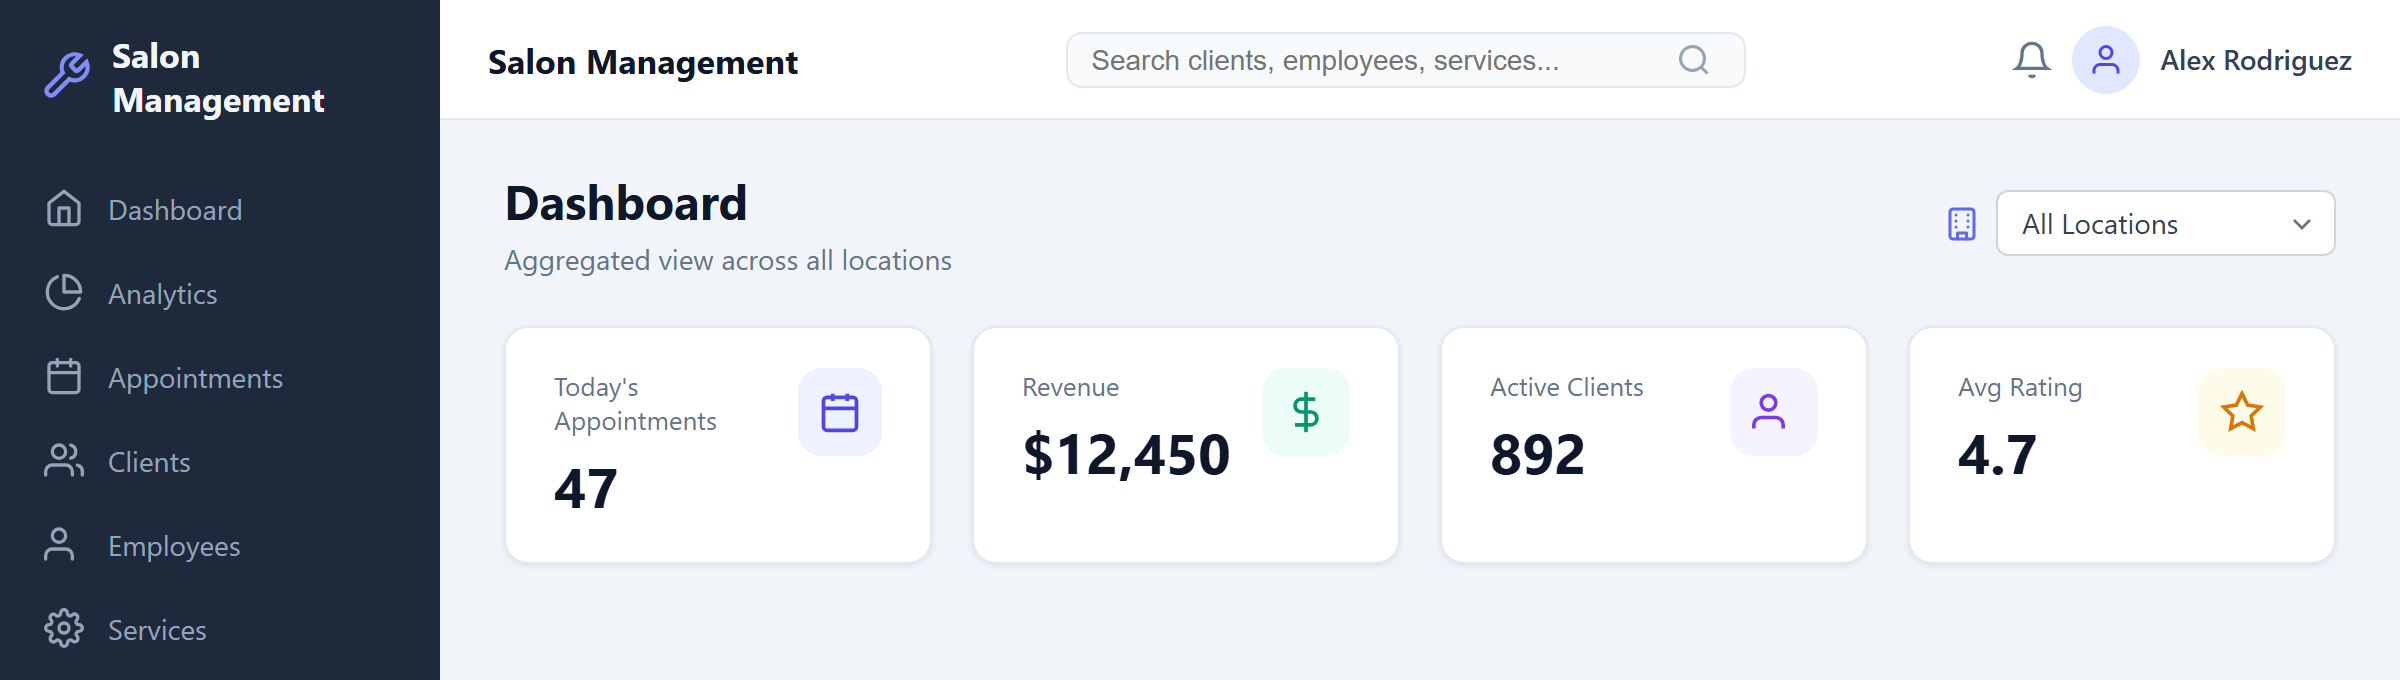
Task: Open the Appointments section
Action: (195, 377)
